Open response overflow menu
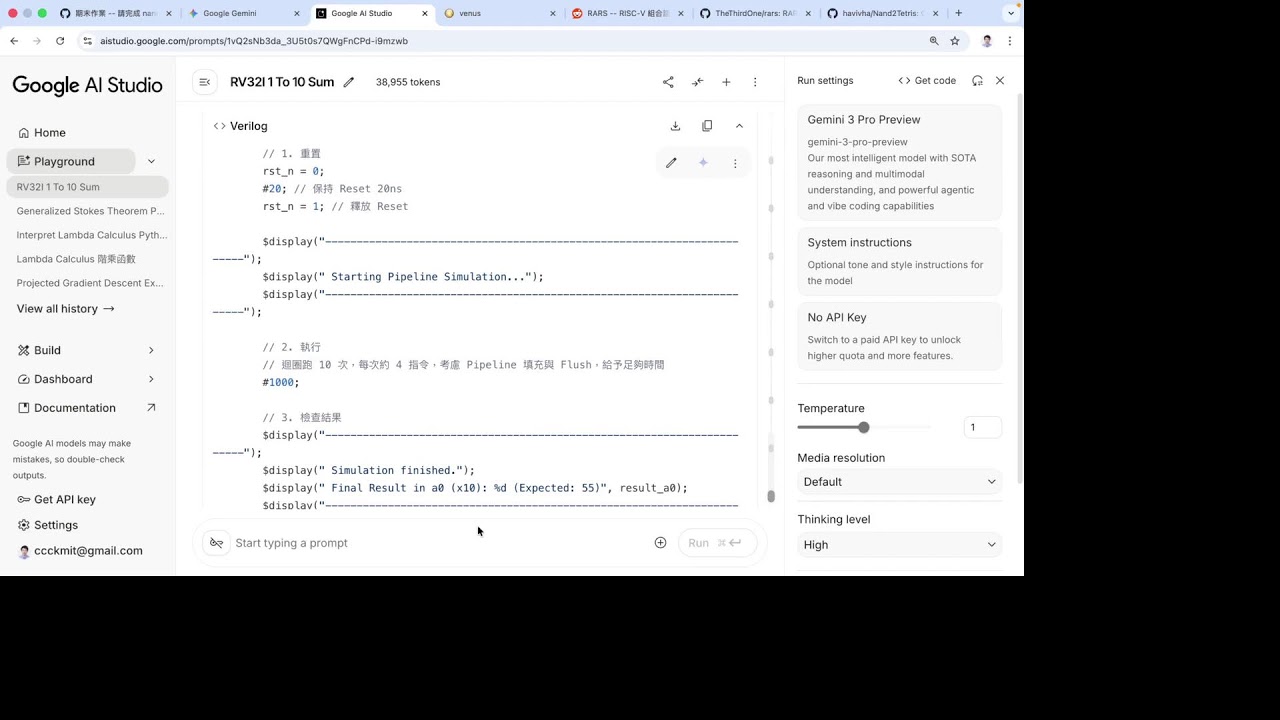 (x=735, y=163)
